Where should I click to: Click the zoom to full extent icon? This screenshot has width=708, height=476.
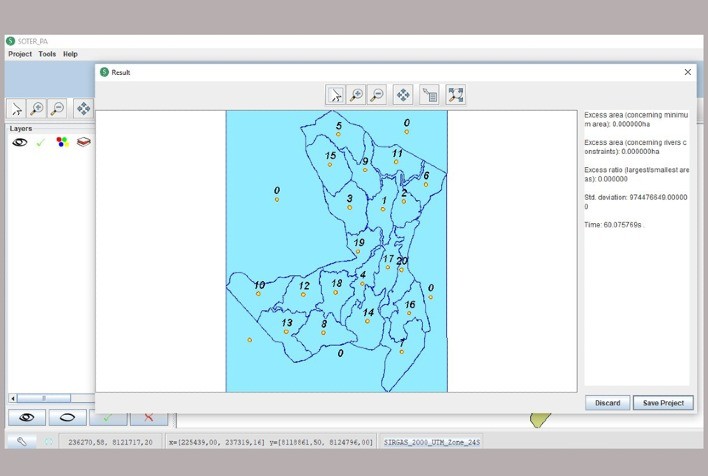coord(456,95)
